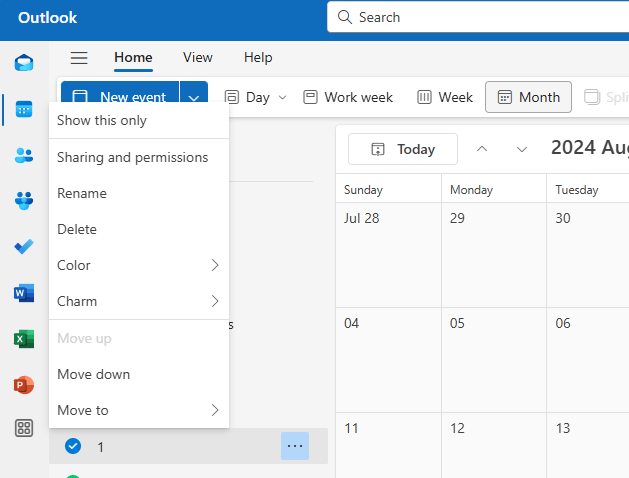The height and width of the screenshot is (478, 629).
Task: Open the Groups icon in sidebar
Action: (x=24, y=201)
